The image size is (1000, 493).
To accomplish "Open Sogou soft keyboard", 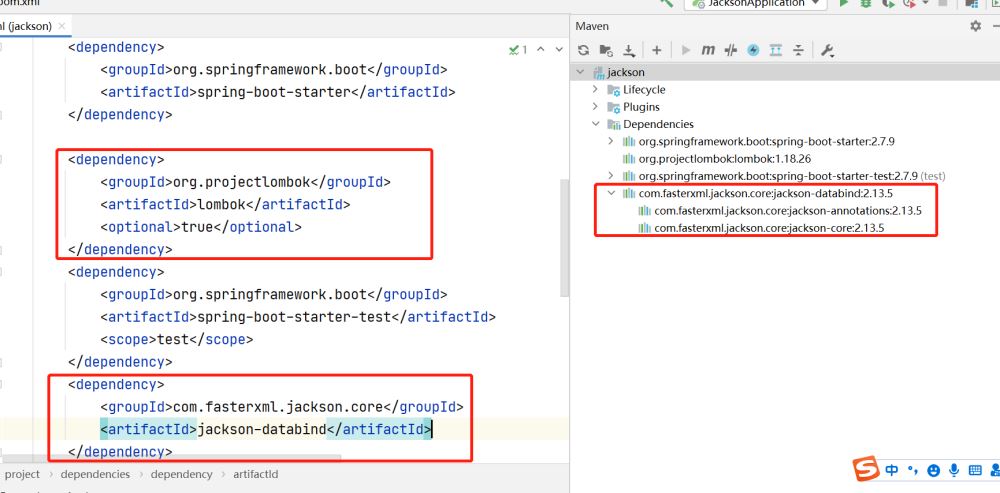I will [974, 471].
